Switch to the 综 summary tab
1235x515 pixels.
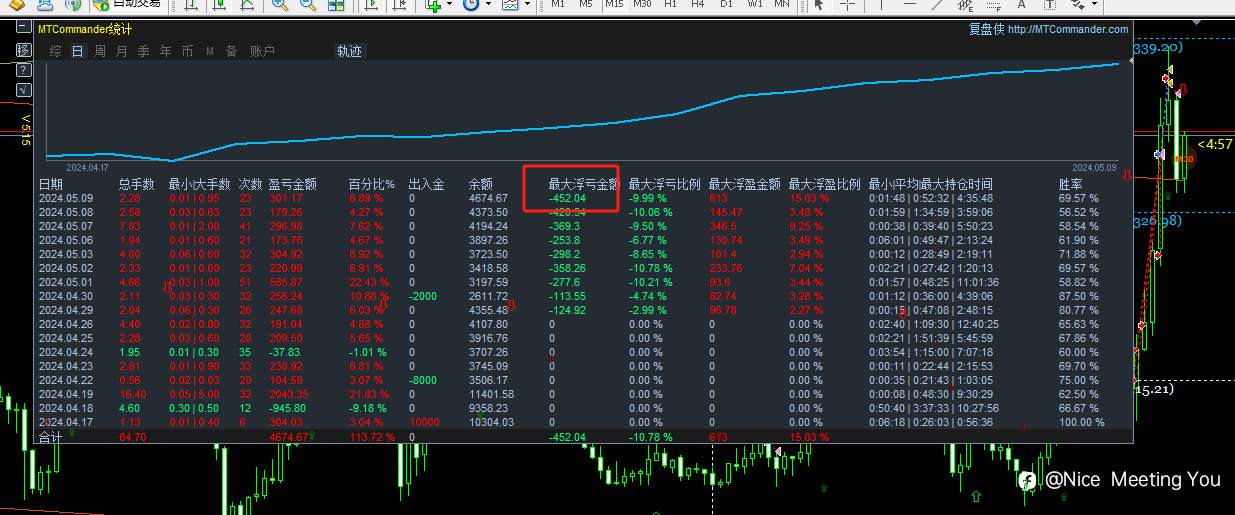pyautogui.click(x=56, y=51)
